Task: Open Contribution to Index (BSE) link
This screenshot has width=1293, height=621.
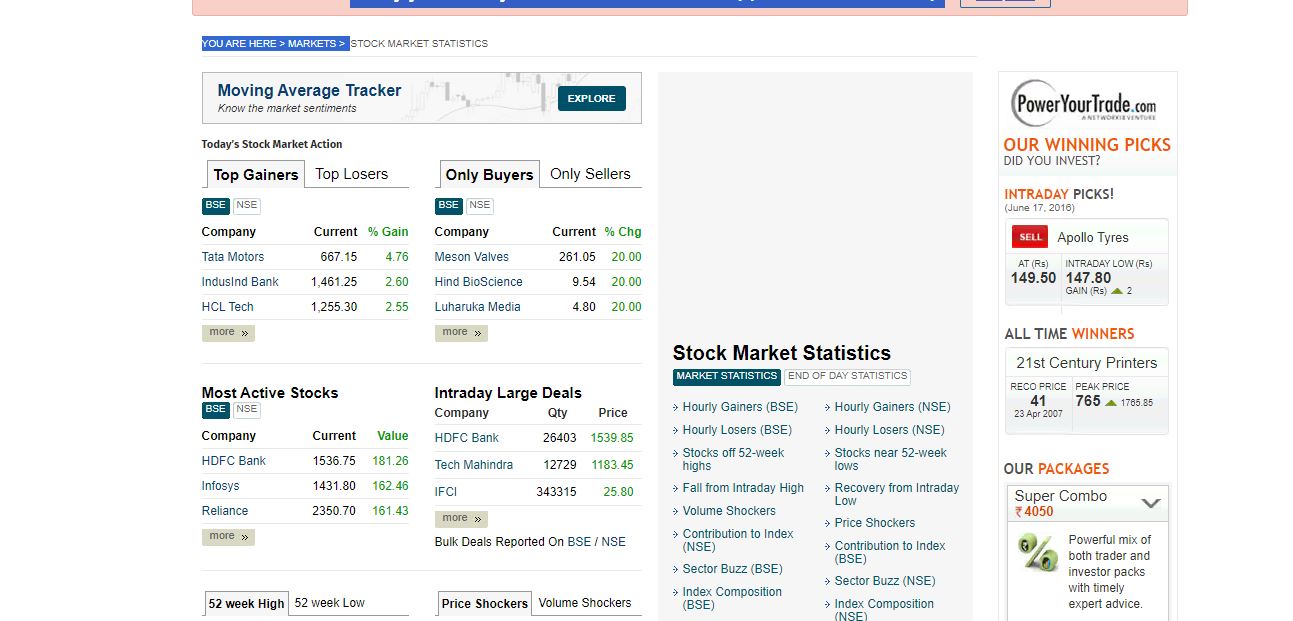Action: pyautogui.click(x=890, y=552)
